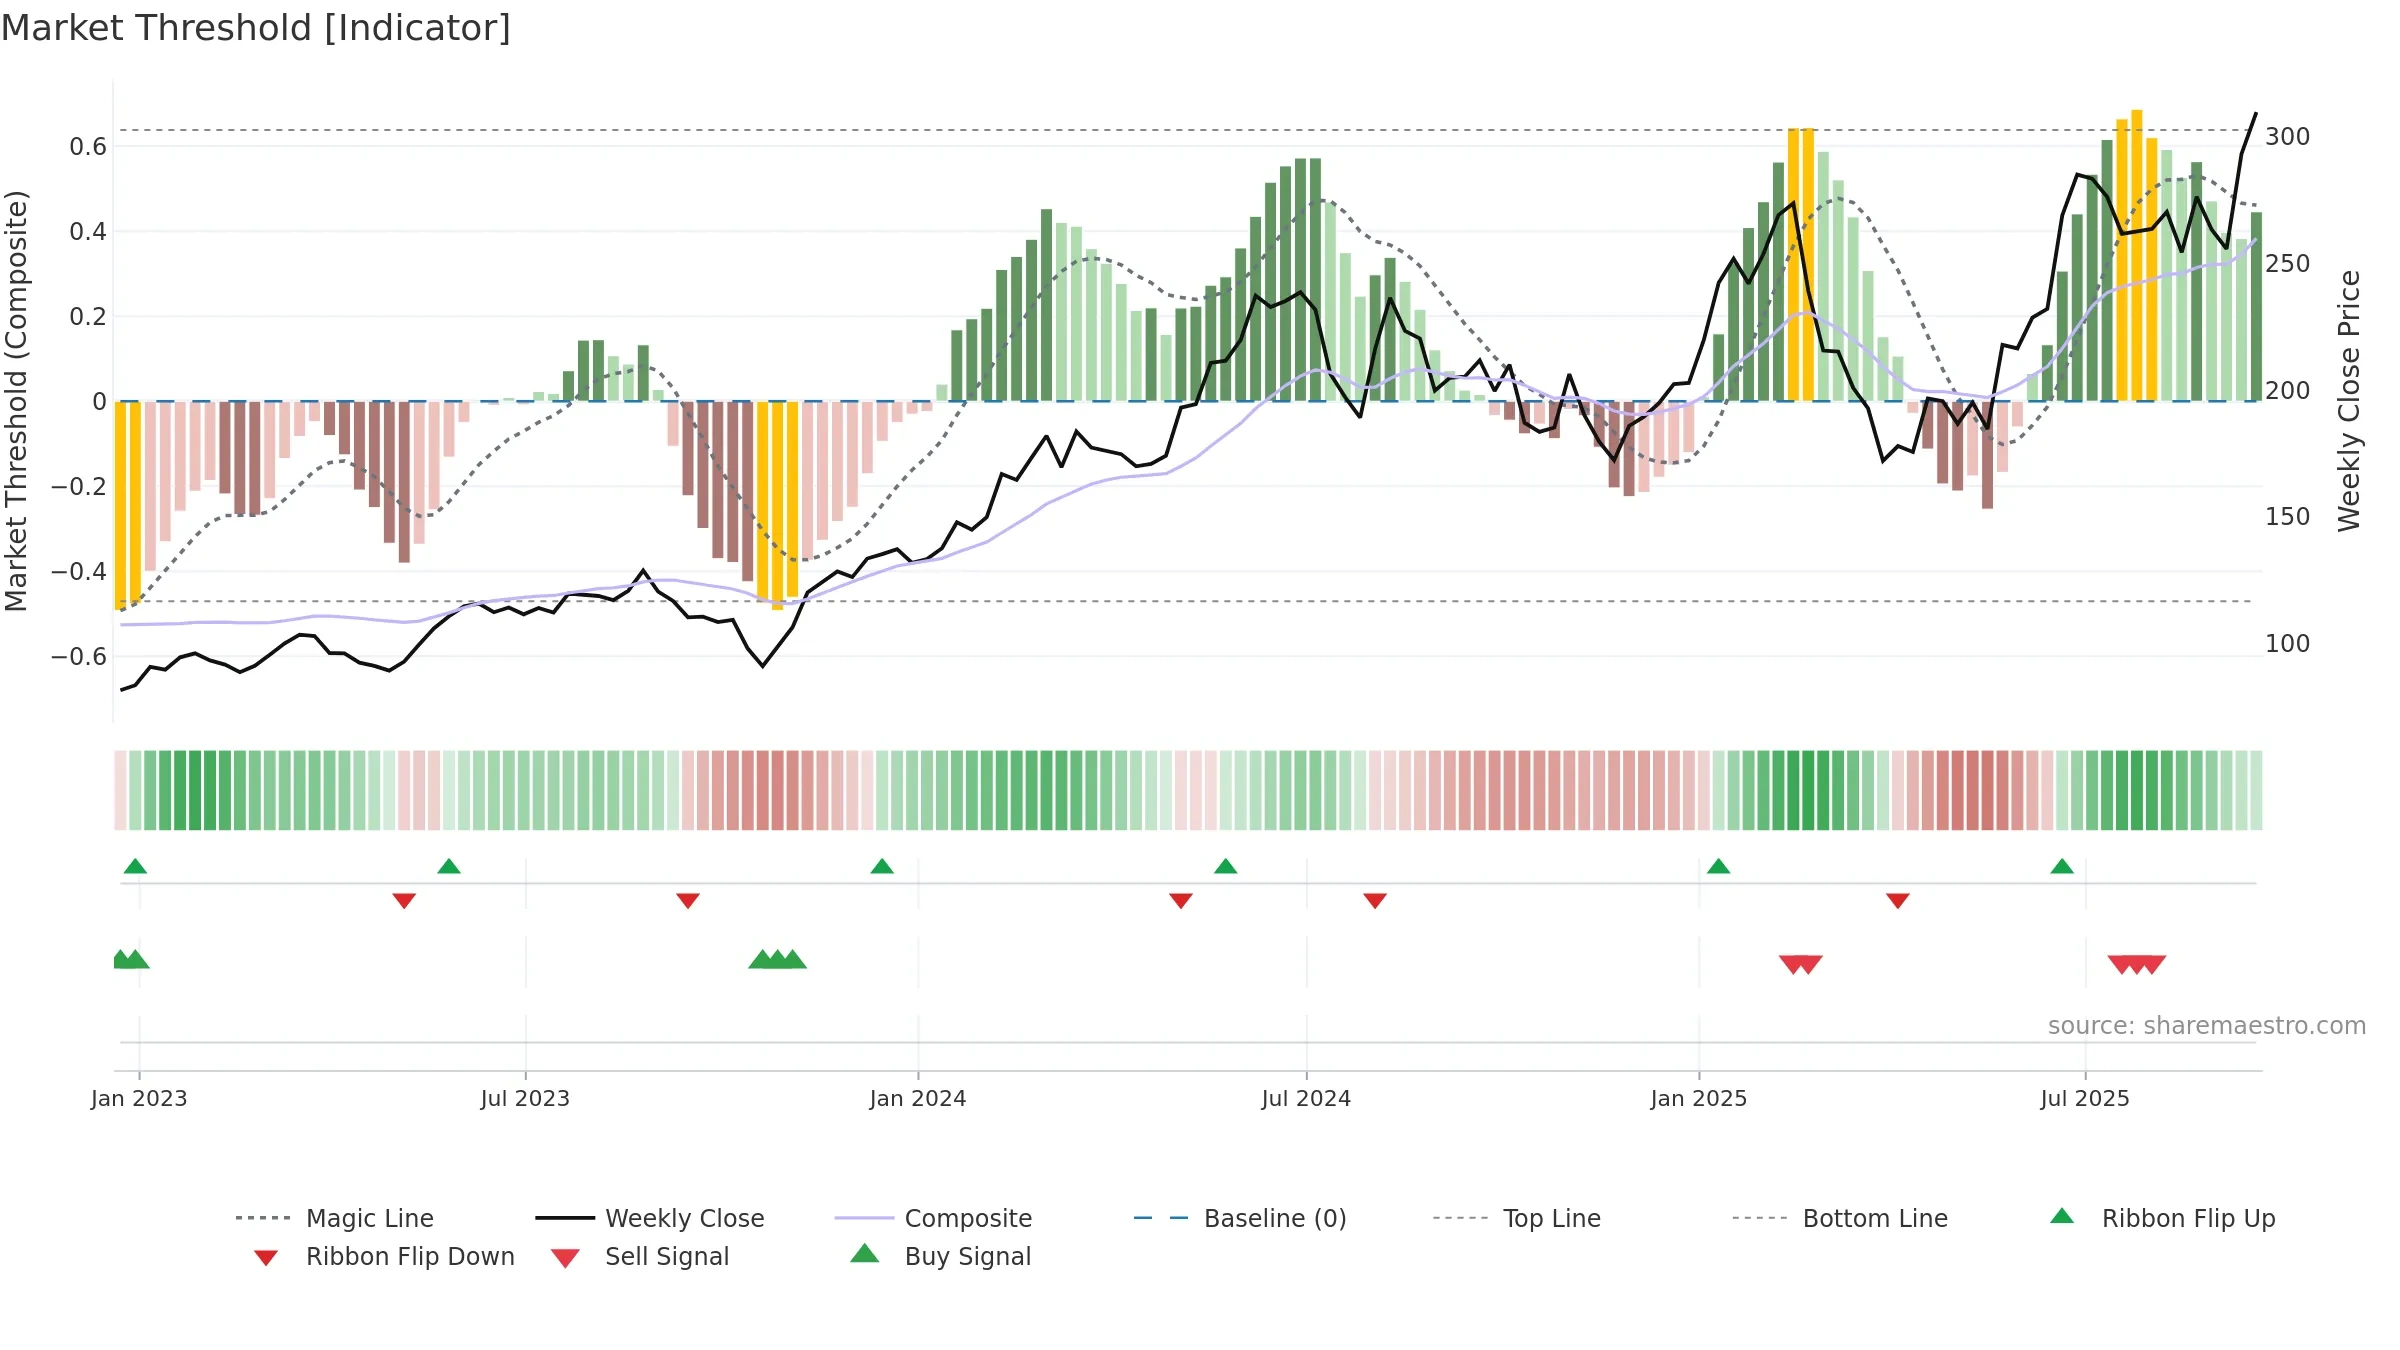Click the ribbon flip down marker after Jul 2023
This screenshot has height=1350, width=2400.
point(688,901)
